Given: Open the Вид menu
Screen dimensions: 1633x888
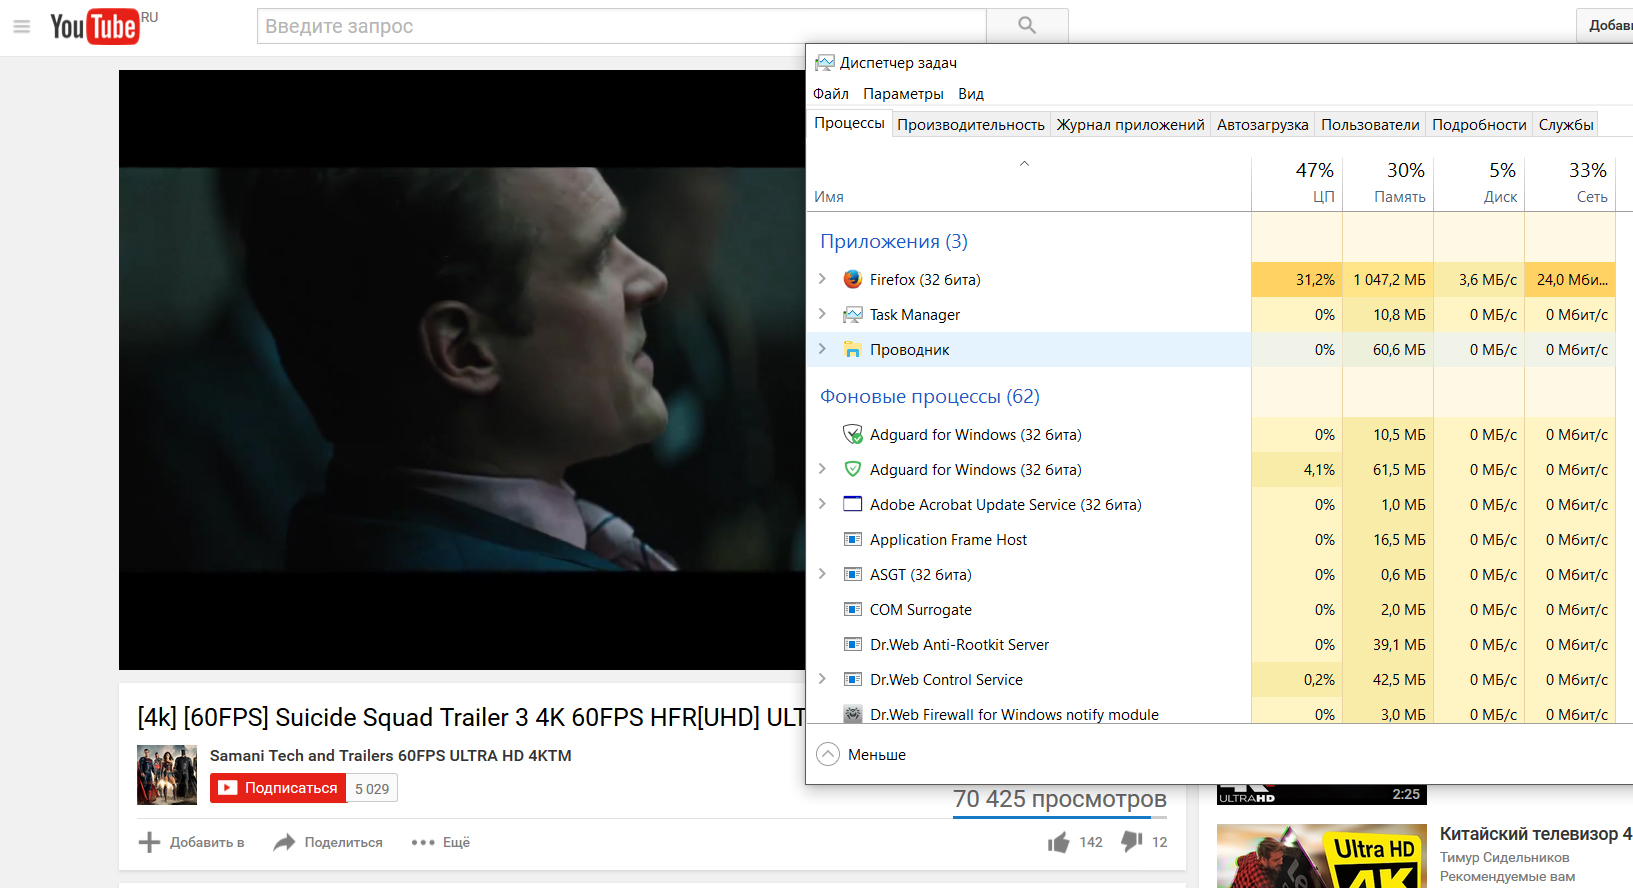Looking at the screenshot, I should click(970, 93).
